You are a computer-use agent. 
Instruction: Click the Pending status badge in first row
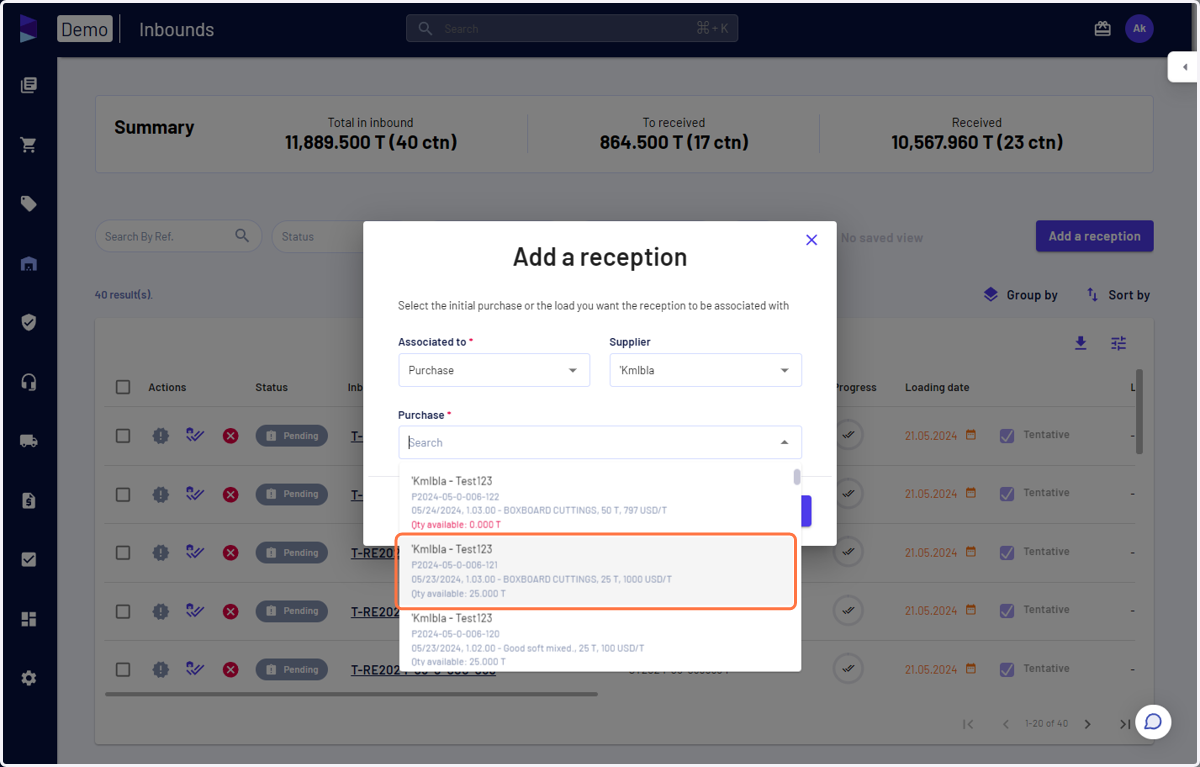point(291,436)
